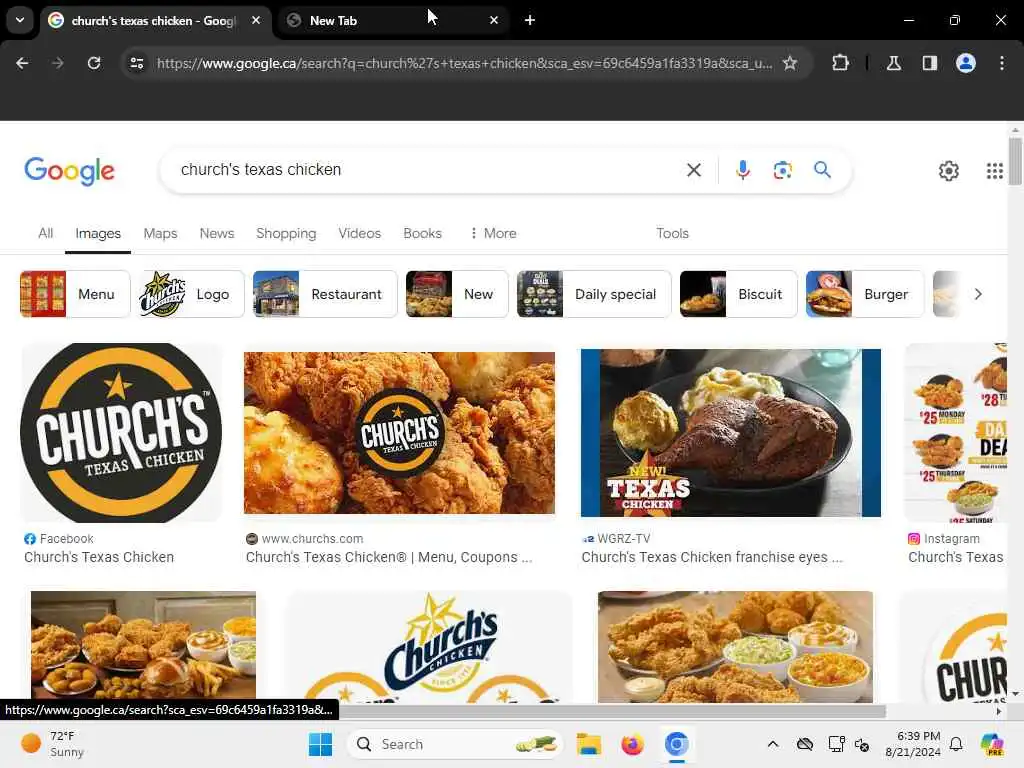Screen dimensions: 1024x768
Task: Select the Images search tab
Action: tap(98, 233)
